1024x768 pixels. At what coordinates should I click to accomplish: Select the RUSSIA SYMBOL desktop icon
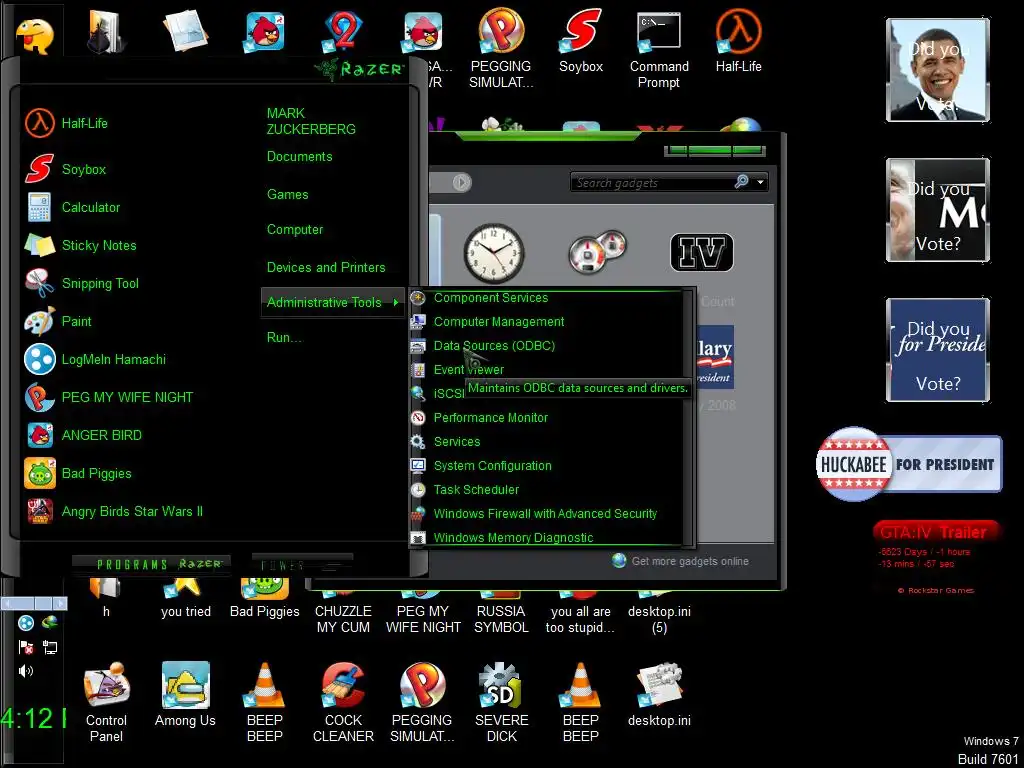(x=502, y=604)
